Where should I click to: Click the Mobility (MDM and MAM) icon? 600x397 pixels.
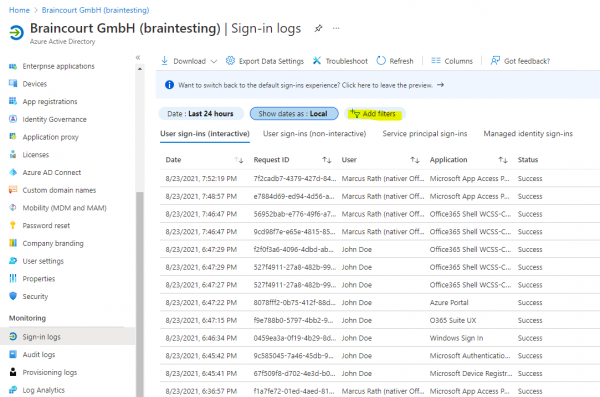tap(13, 207)
